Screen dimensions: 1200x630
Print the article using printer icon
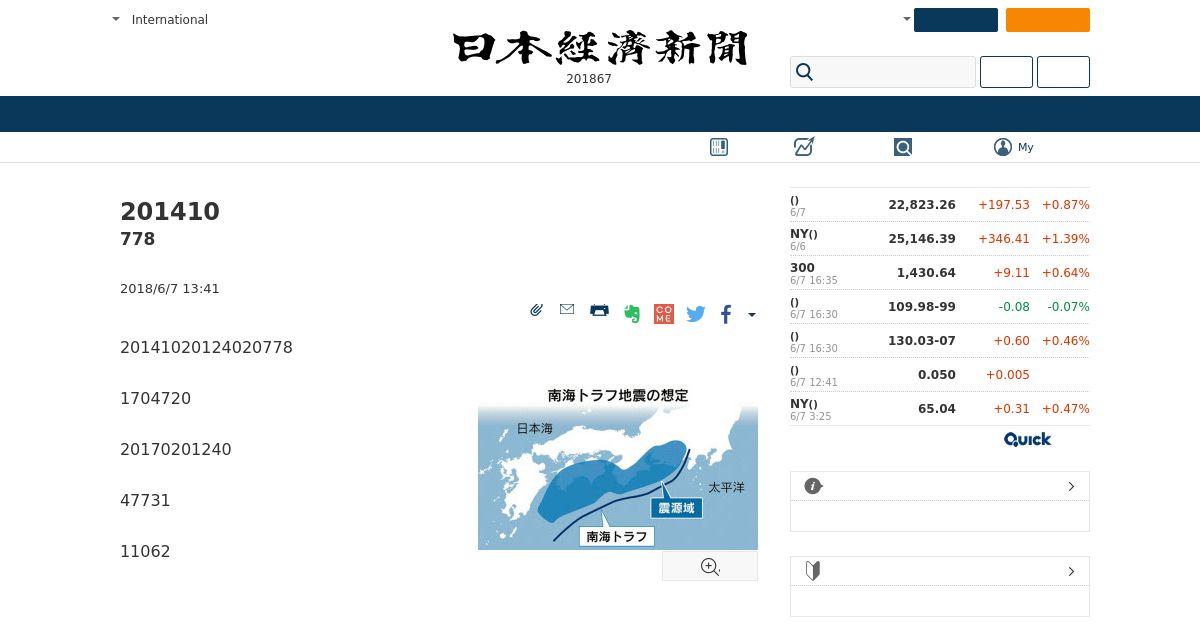tap(599, 310)
